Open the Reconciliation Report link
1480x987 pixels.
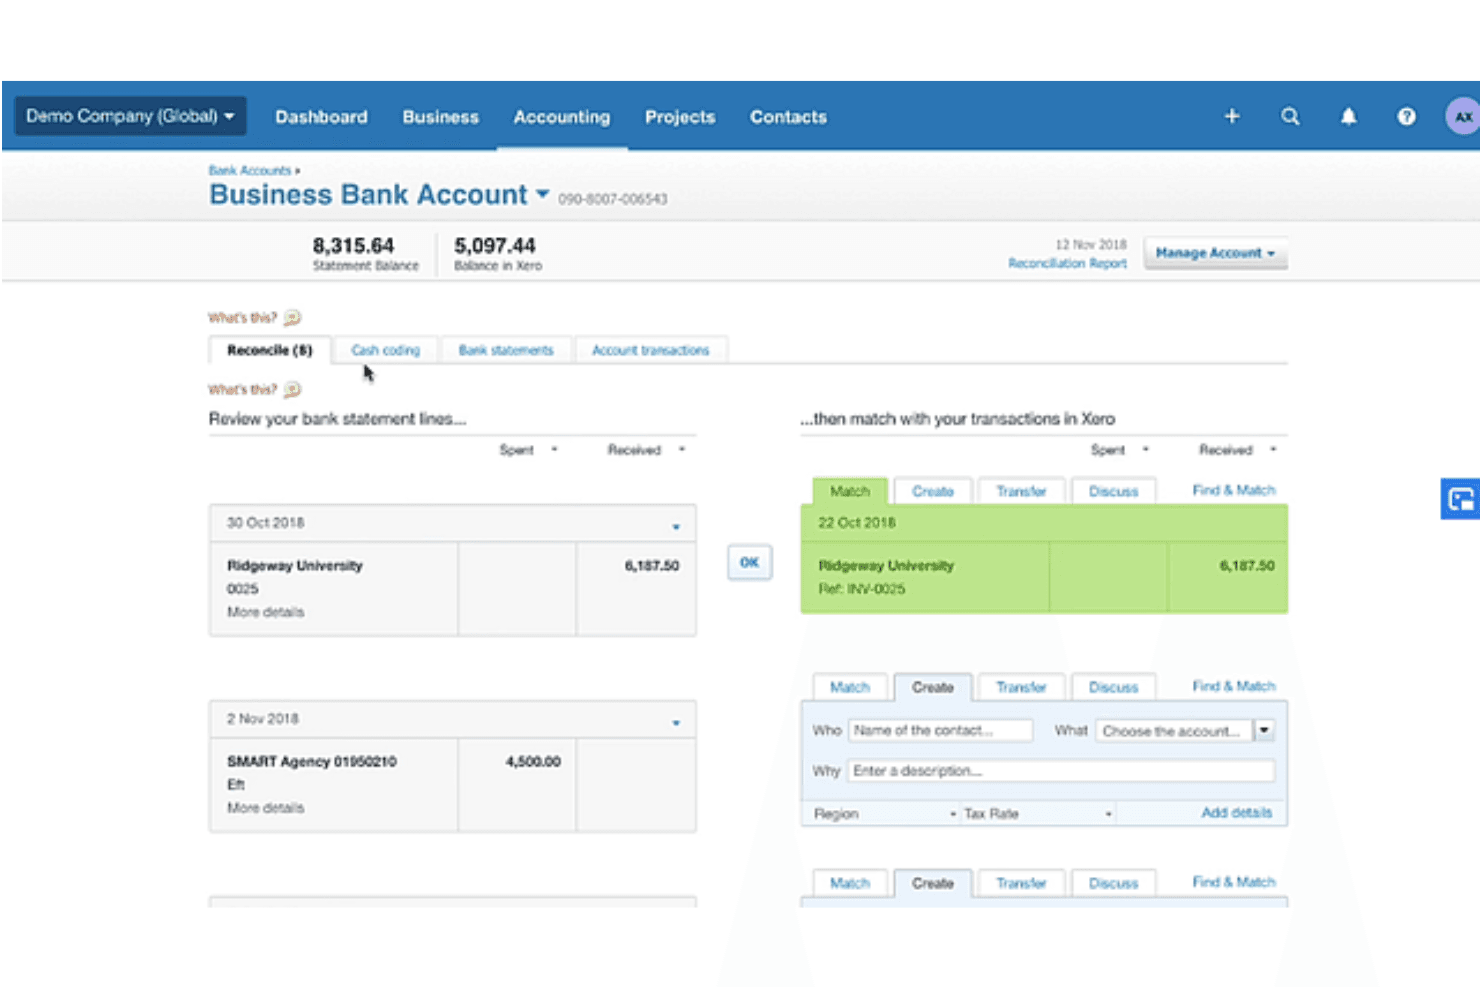coord(1067,263)
